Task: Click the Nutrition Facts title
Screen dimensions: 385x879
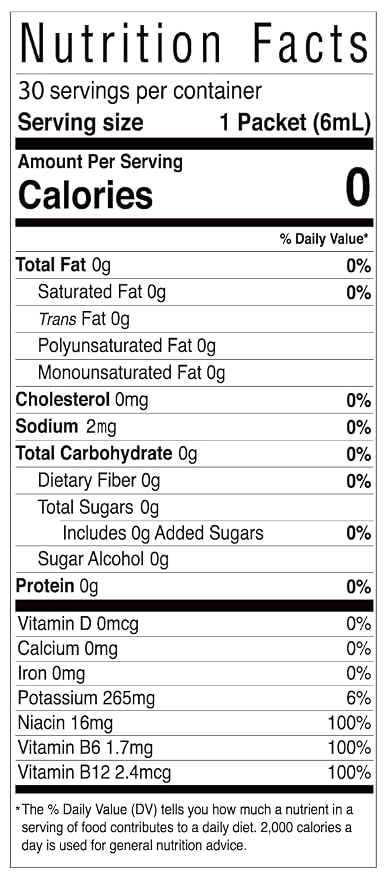Action: tap(194, 44)
